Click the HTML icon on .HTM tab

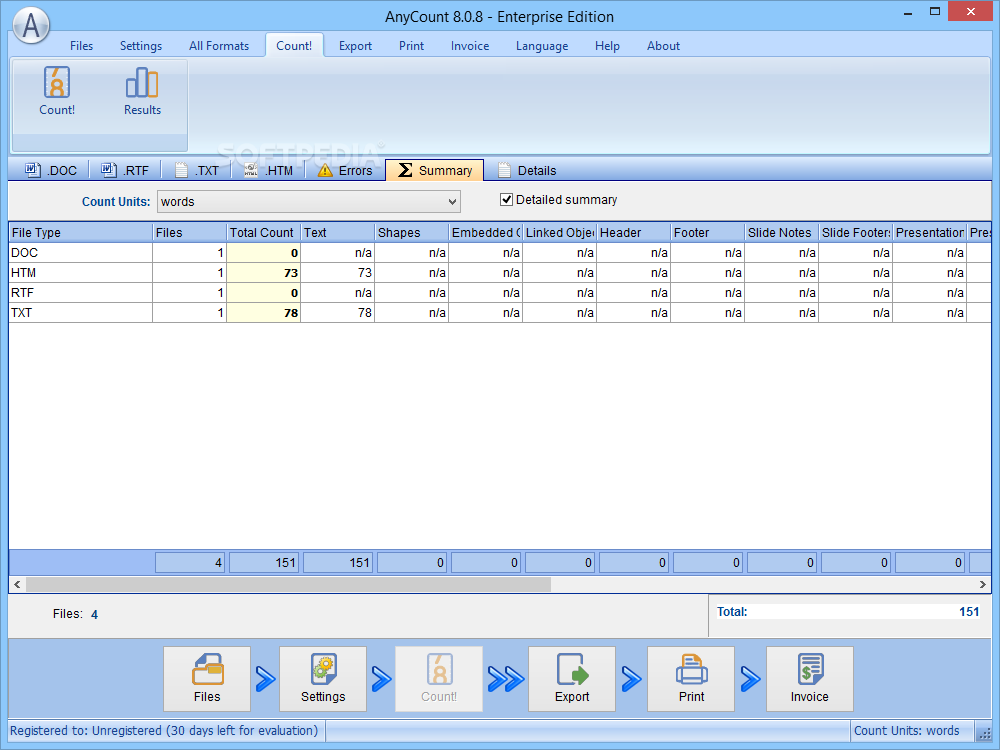(x=251, y=170)
